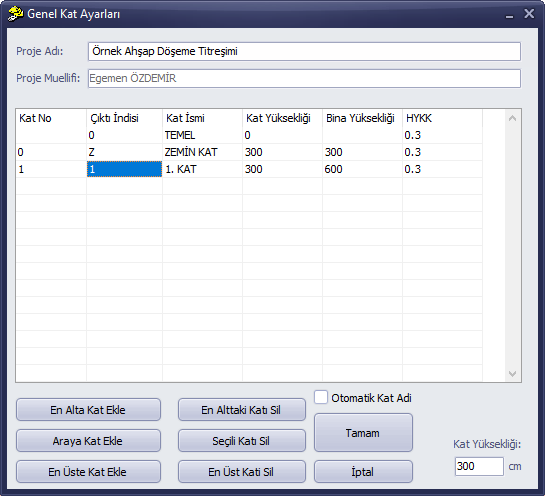This screenshot has width=545, height=496.
Task: Select the Z output index cell
Action: click(x=124, y=152)
